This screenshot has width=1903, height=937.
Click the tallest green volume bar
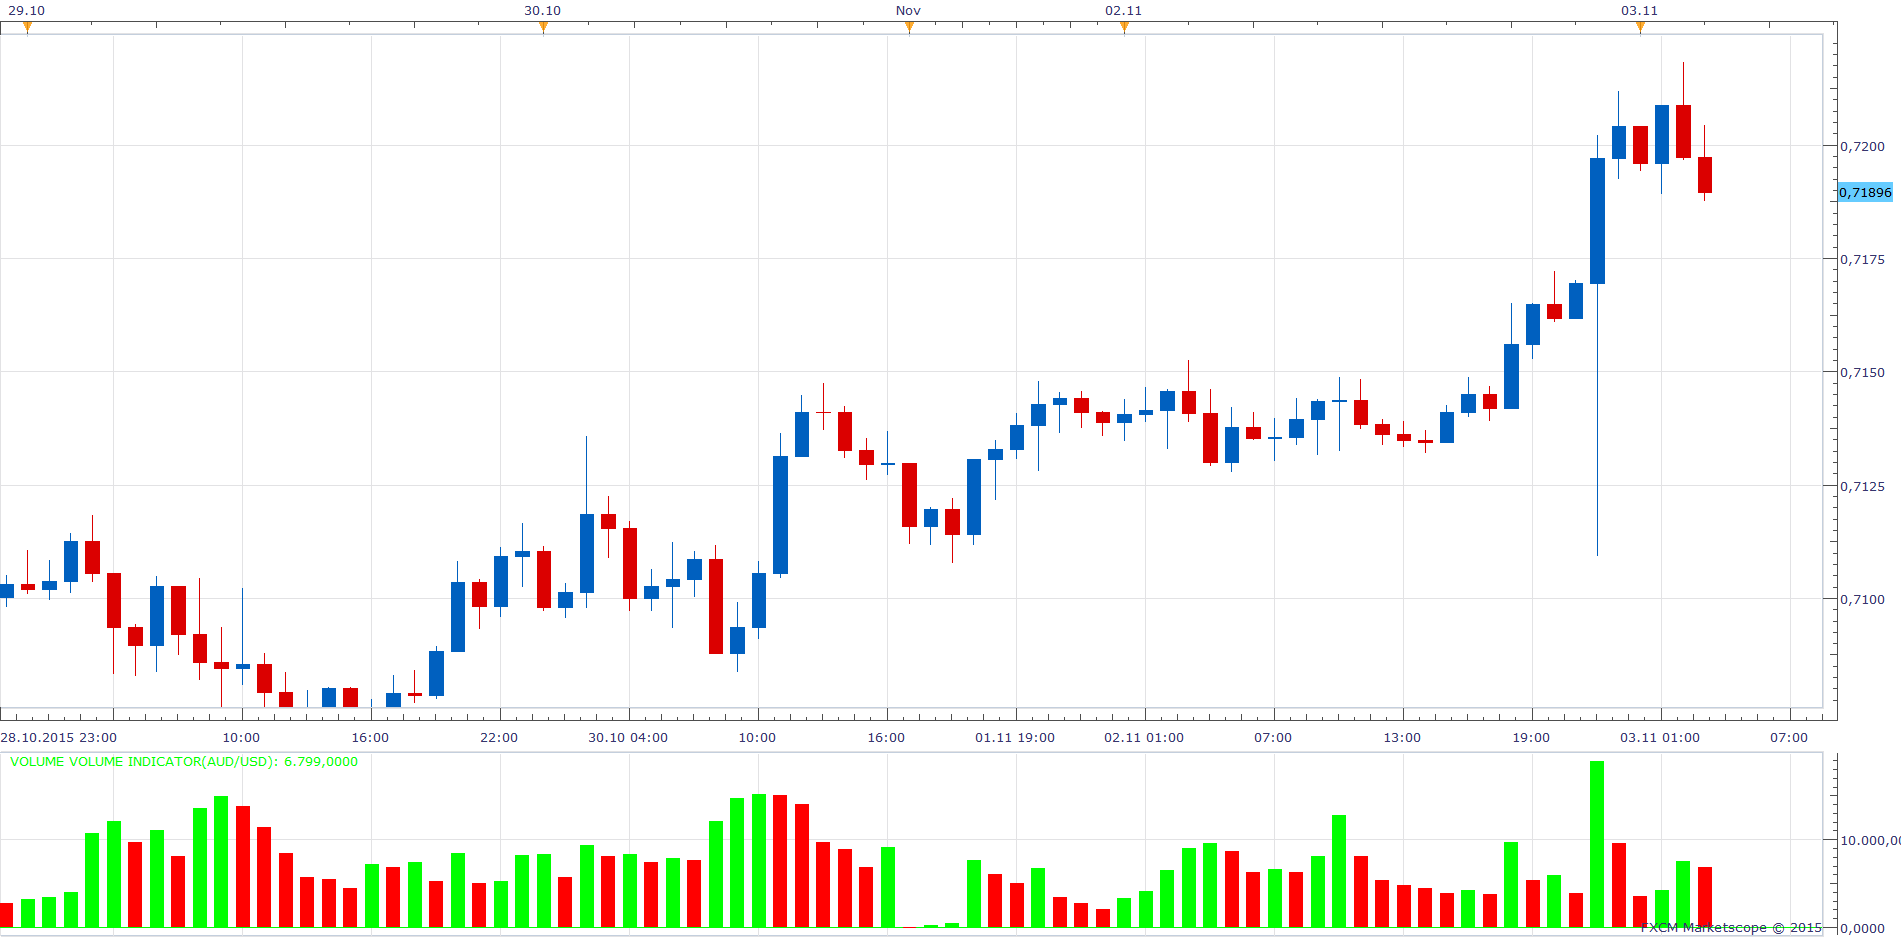tap(1597, 844)
